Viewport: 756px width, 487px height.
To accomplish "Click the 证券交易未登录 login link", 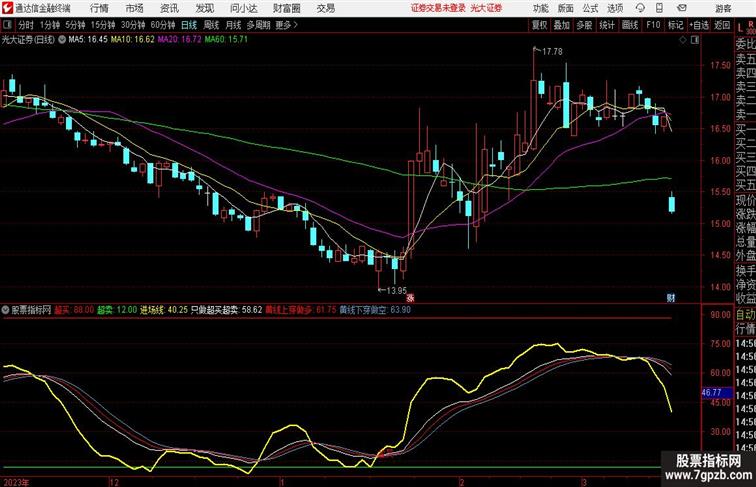I will (x=438, y=8).
